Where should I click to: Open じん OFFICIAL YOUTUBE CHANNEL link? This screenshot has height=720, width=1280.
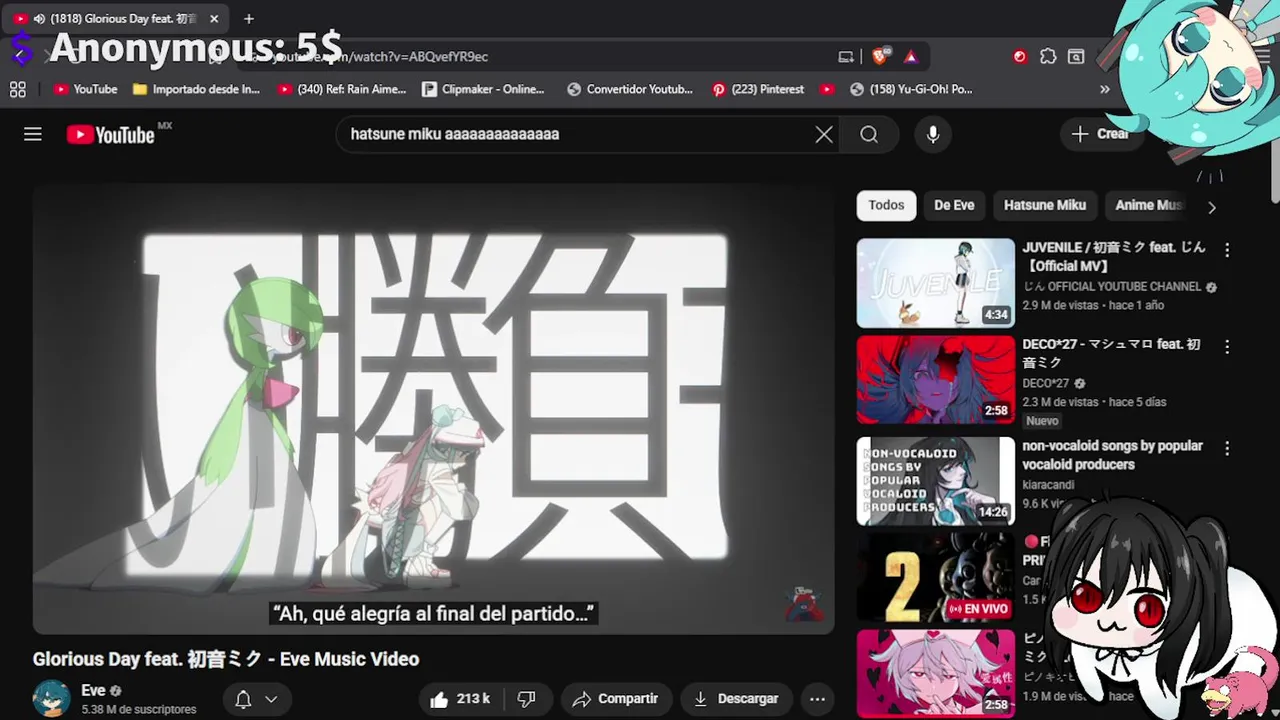pyautogui.click(x=1112, y=286)
